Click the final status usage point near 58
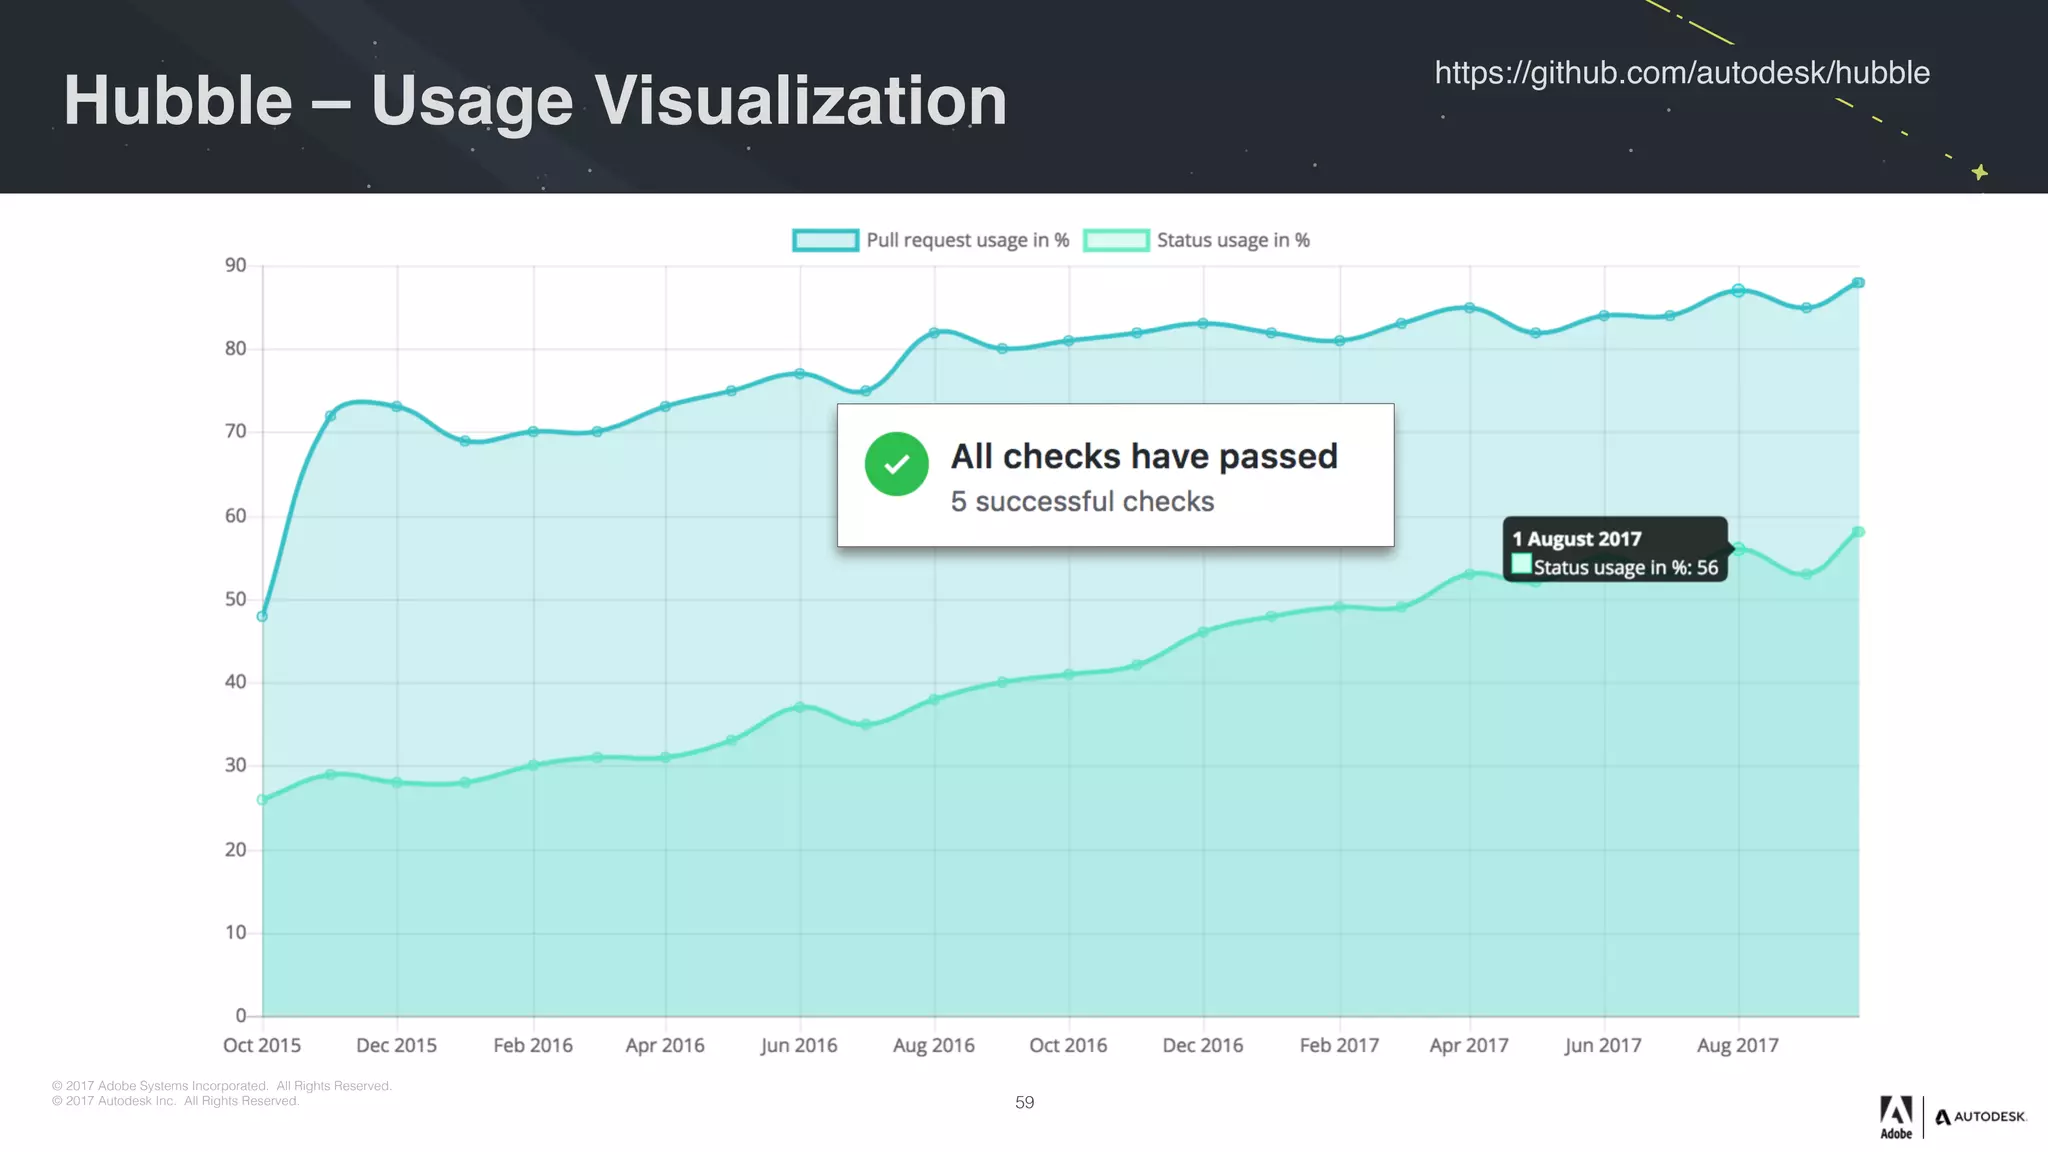Image resolution: width=2048 pixels, height=1152 pixels. (x=1858, y=532)
